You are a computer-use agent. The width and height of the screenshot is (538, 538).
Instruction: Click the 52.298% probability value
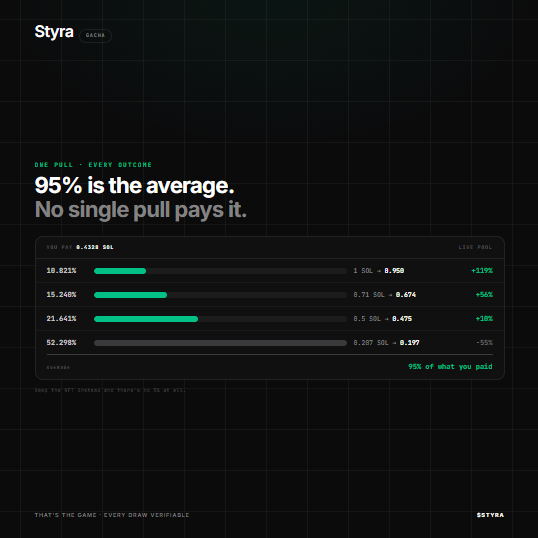61,343
